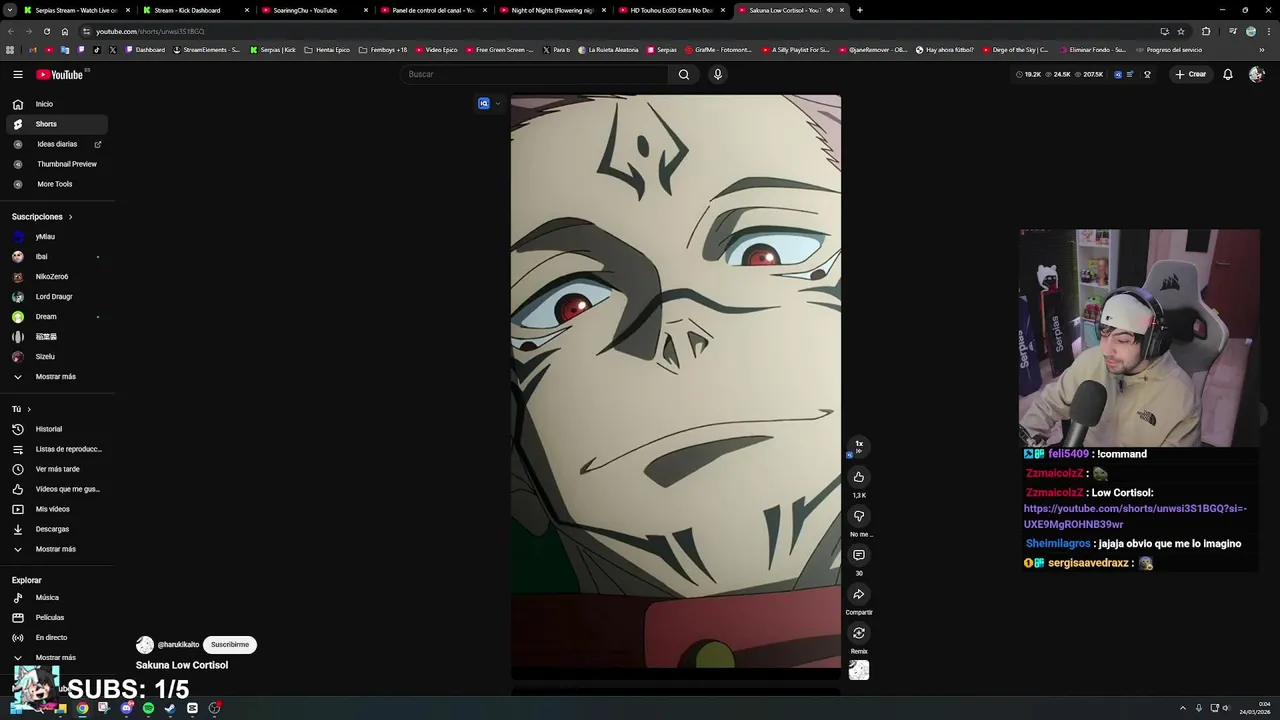
Task: Start voice search with the microphone
Action: 717,74
